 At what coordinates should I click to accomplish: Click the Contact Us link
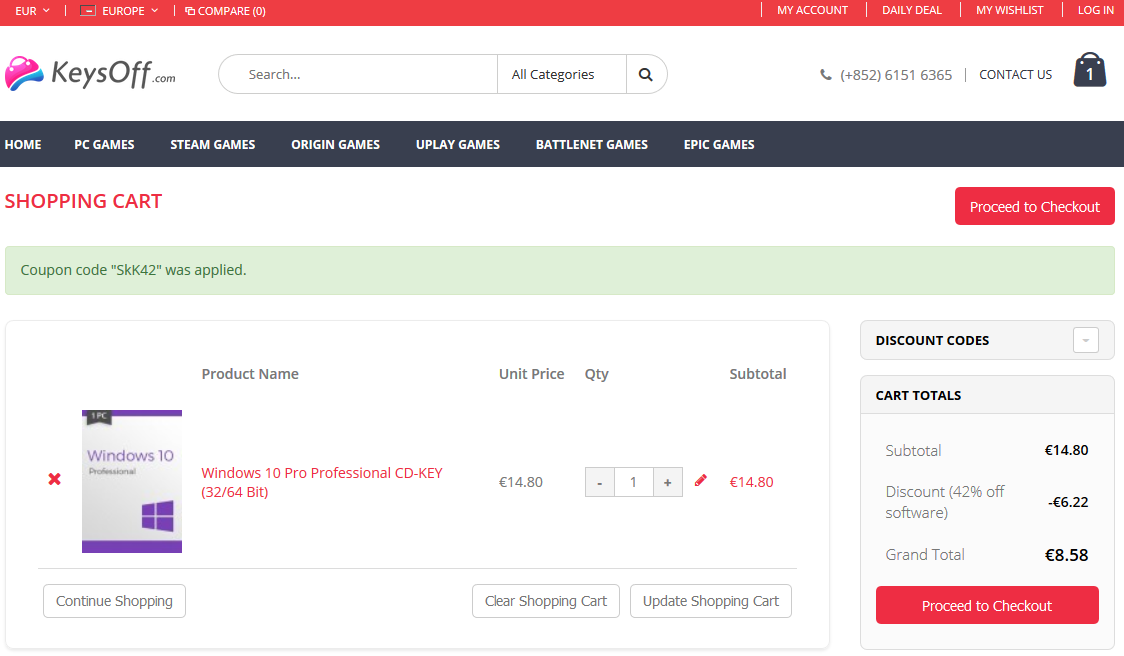point(1015,75)
